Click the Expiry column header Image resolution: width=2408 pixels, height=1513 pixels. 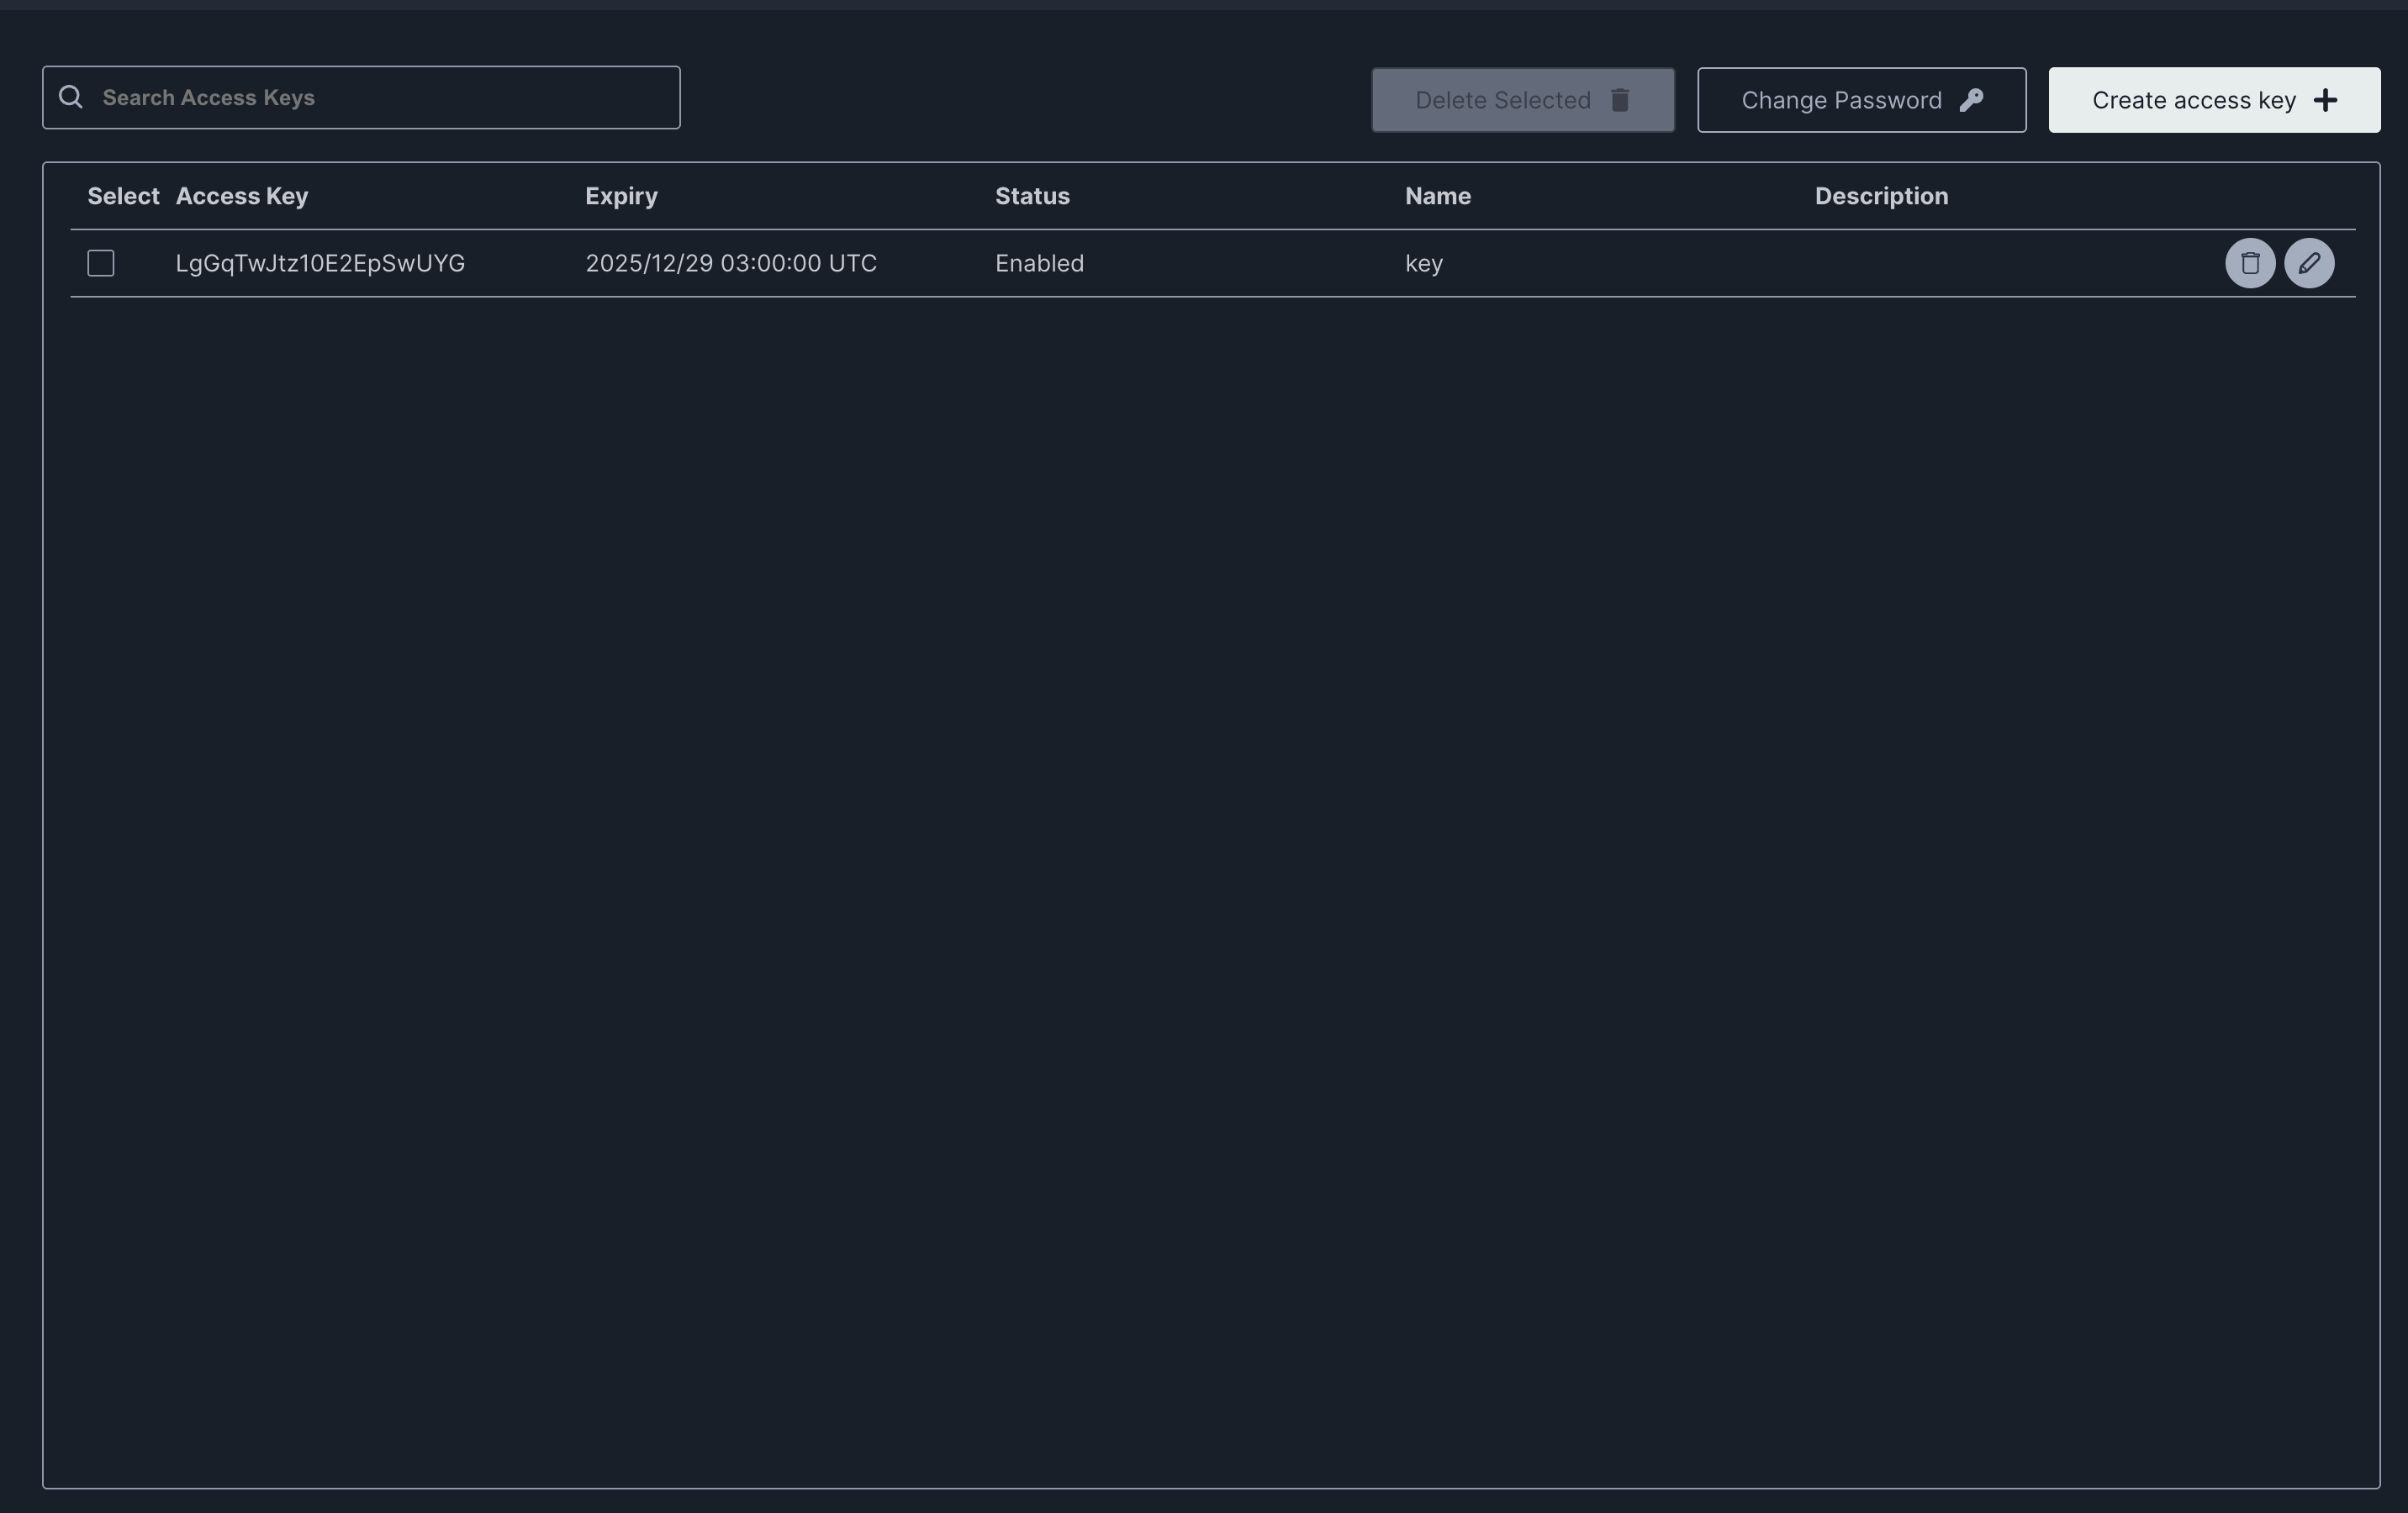click(x=621, y=196)
